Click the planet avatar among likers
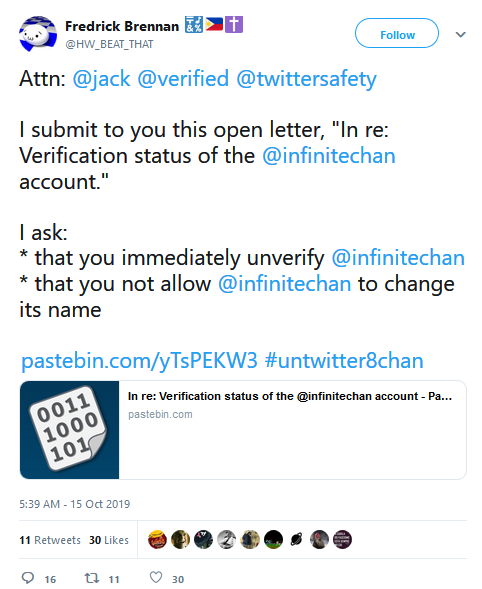The width and height of the screenshot is (482, 589). (x=296, y=539)
